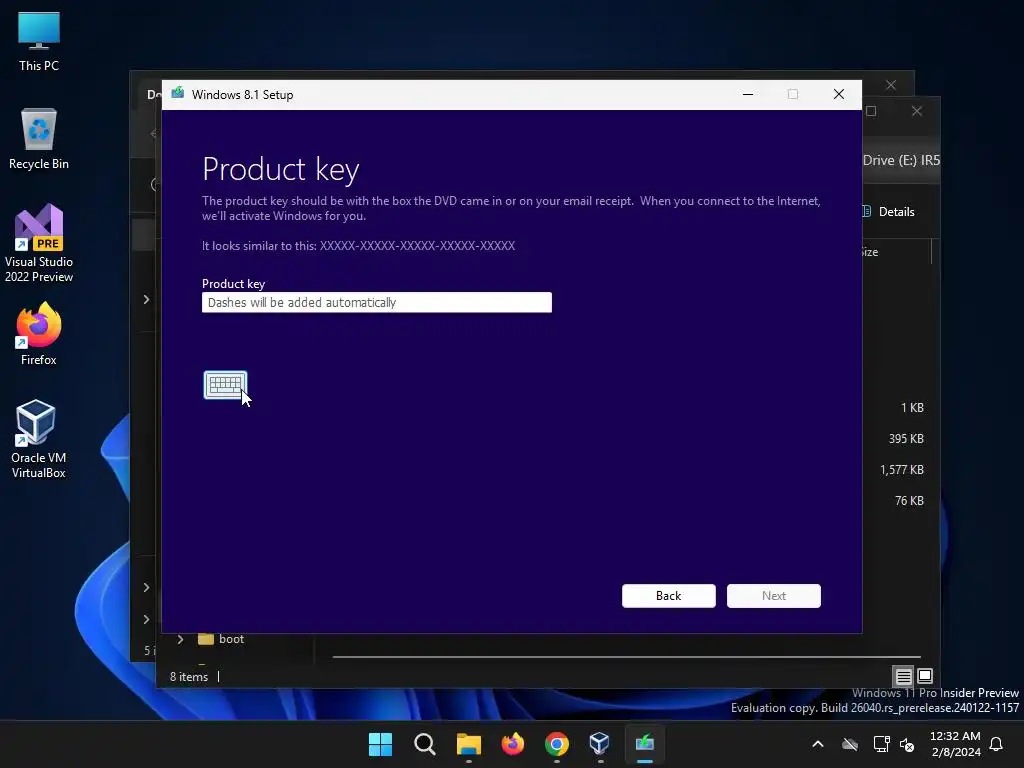
Task: Launch the Oracle VM VirtualBox desktop shortcut
Action: pos(39,439)
